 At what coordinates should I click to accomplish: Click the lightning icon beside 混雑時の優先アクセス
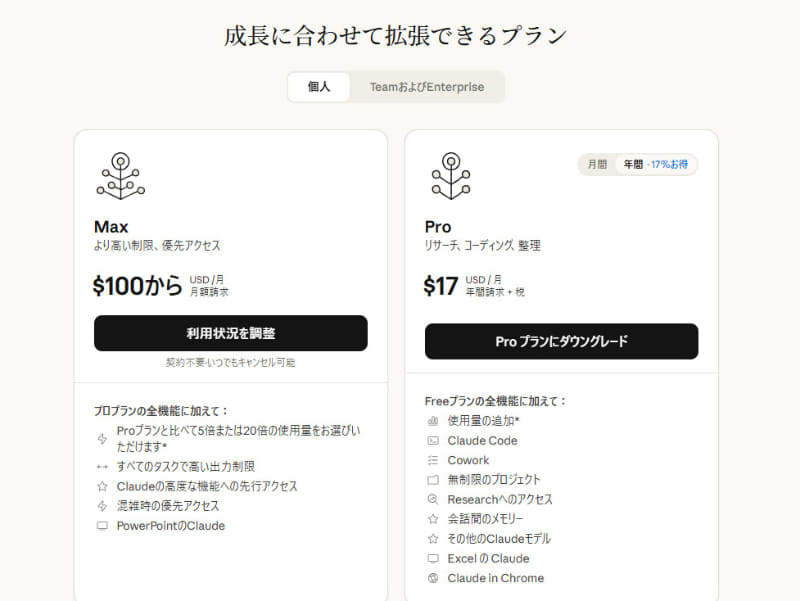pyautogui.click(x=103, y=506)
